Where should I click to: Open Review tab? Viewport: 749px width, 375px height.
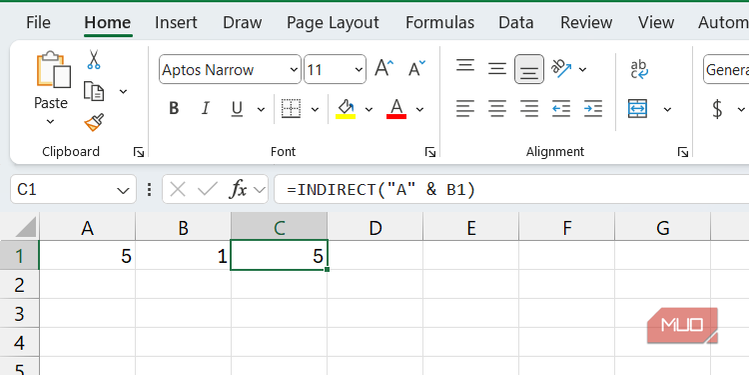tap(586, 22)
